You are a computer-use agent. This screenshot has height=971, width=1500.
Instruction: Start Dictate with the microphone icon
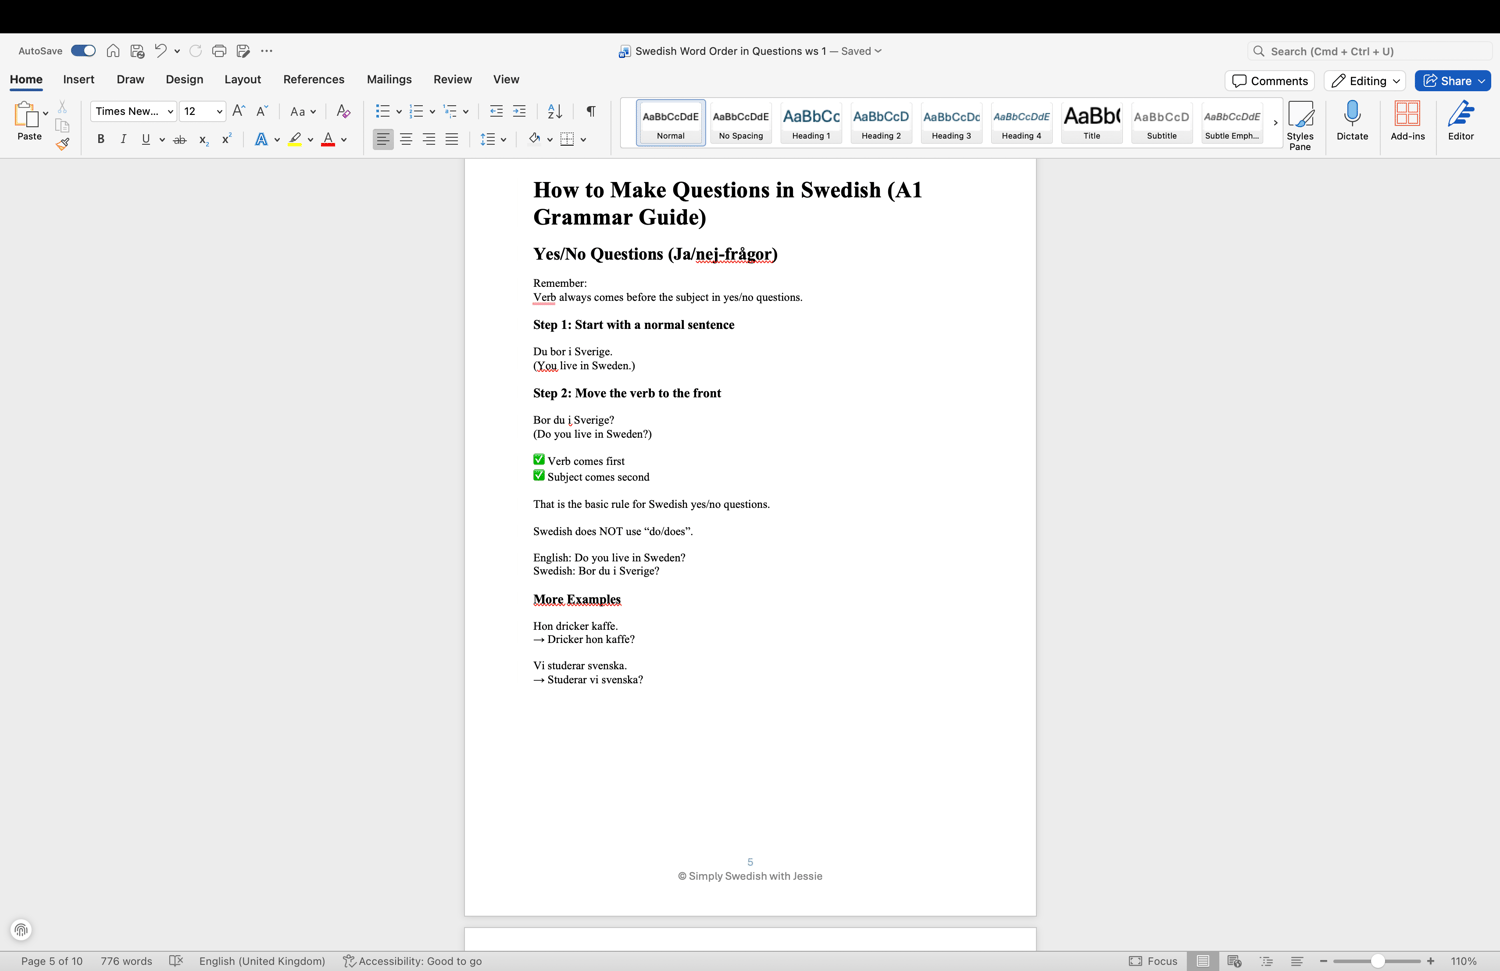coord(1352,121)
